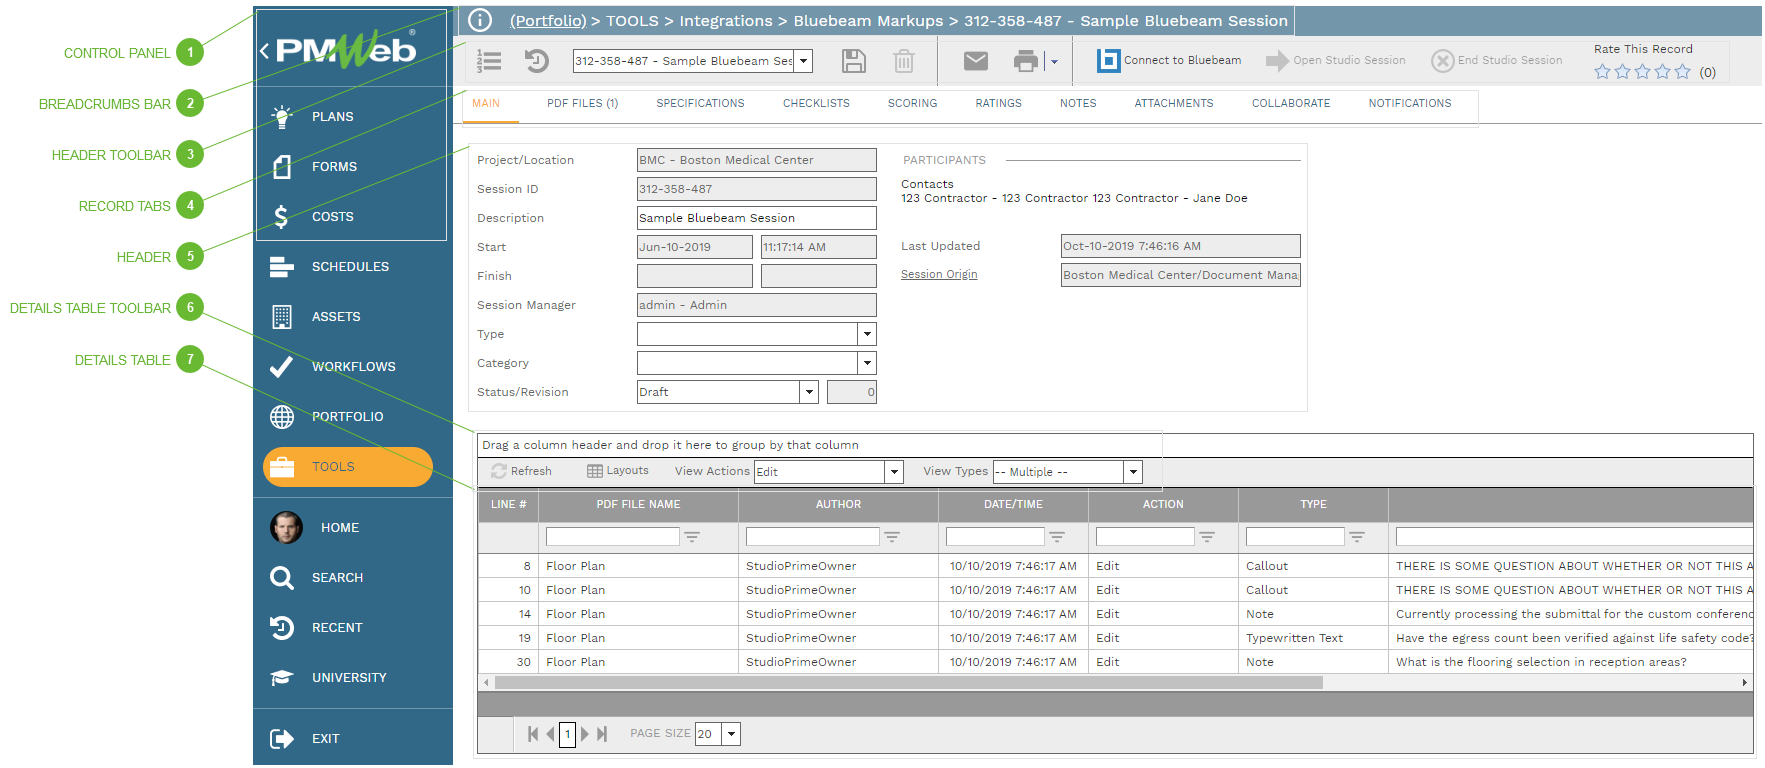This screenshot has width=1765, height=768.
Task: Go to last page in pager
Action: [x=602, y=734]
